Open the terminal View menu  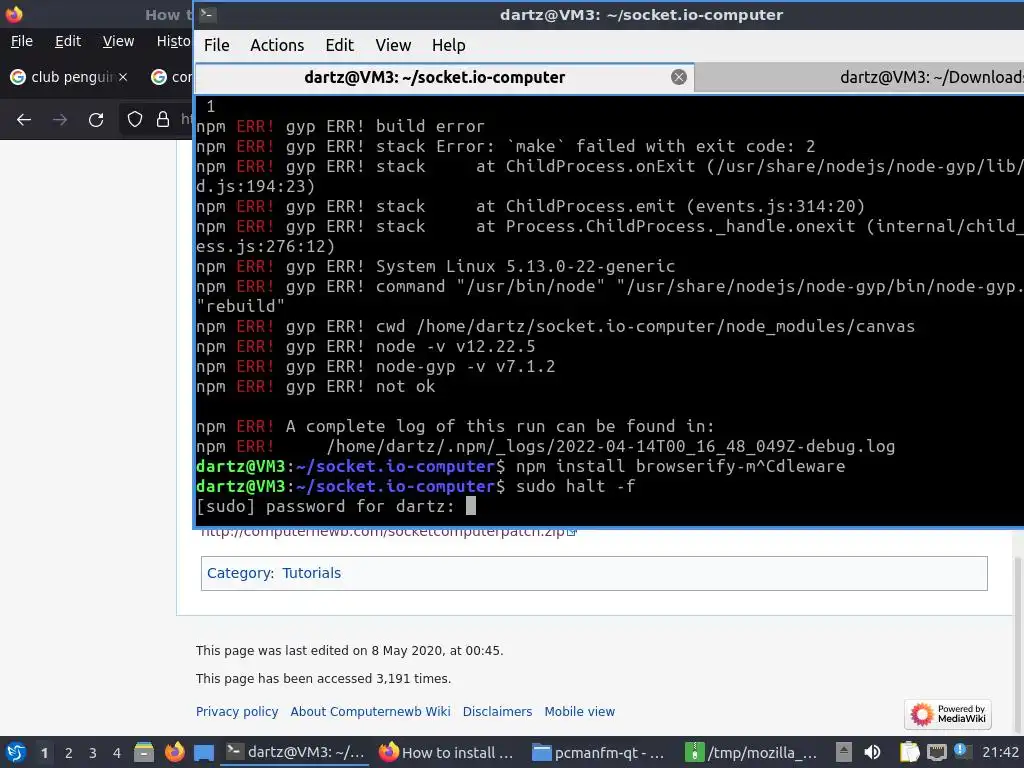393,45
